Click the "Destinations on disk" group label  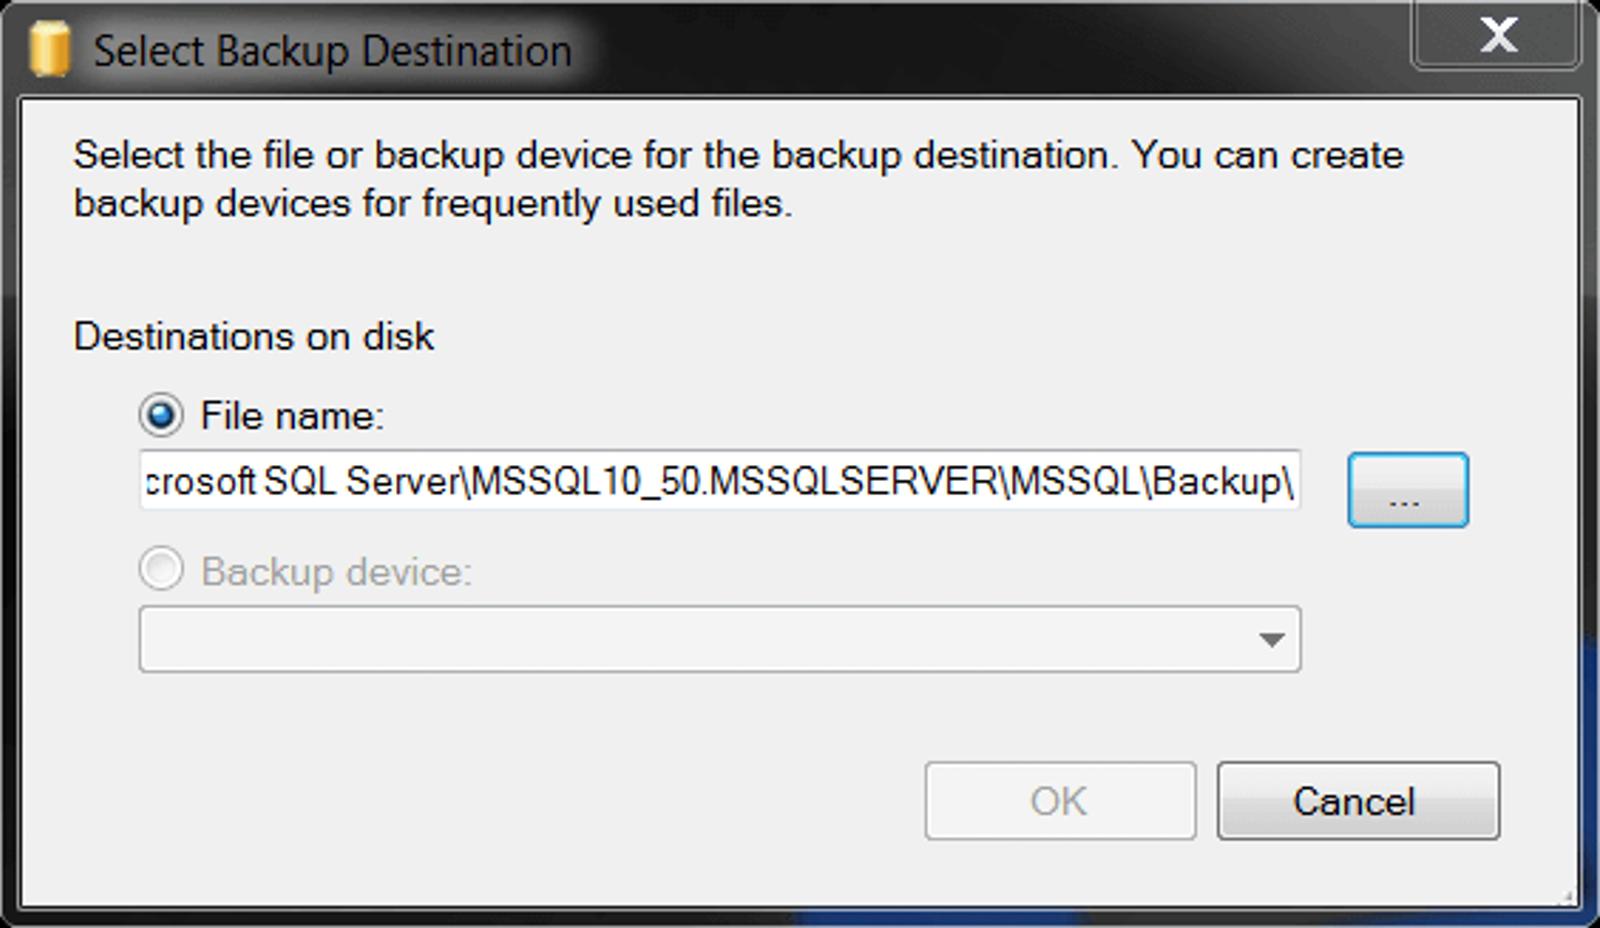point(254,337)
